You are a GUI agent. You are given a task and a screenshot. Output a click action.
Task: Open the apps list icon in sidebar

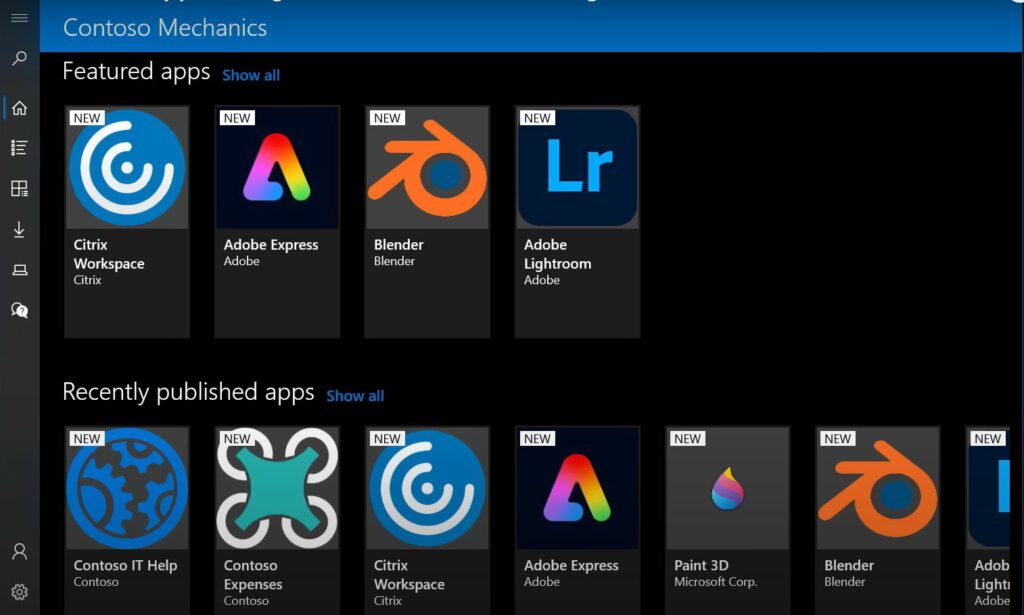pos(20,148)
